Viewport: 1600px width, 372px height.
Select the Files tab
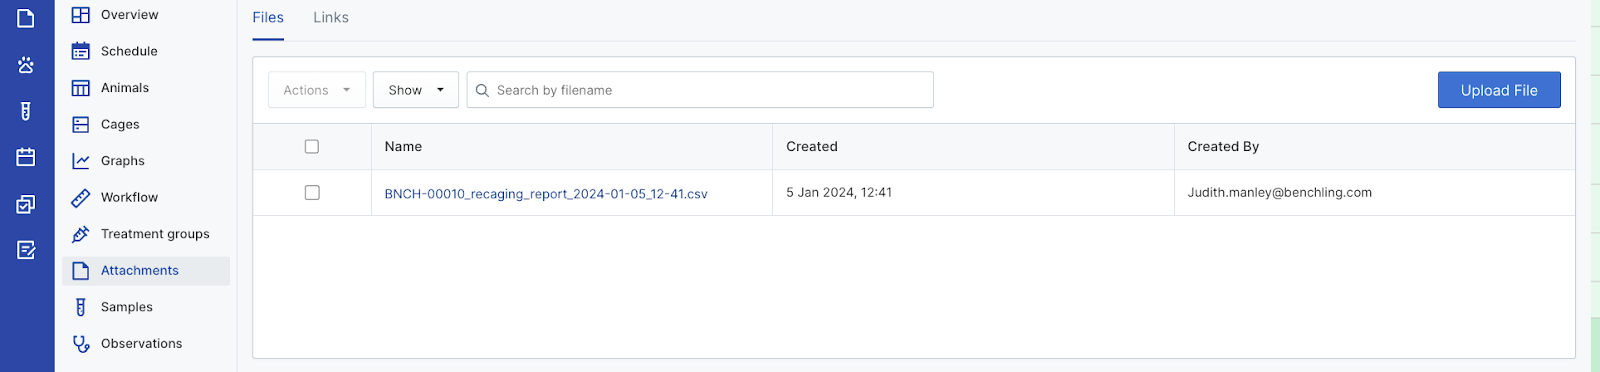point(268,18)
